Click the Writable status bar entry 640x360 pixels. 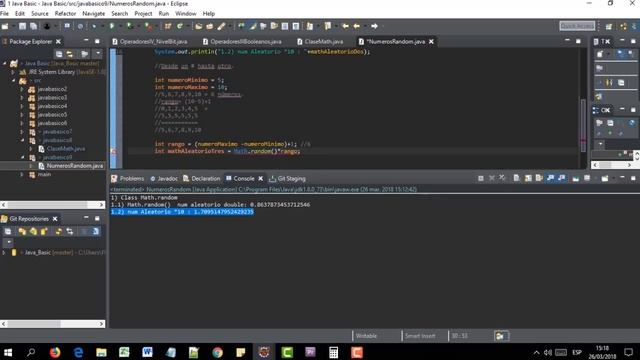[366, 336]
